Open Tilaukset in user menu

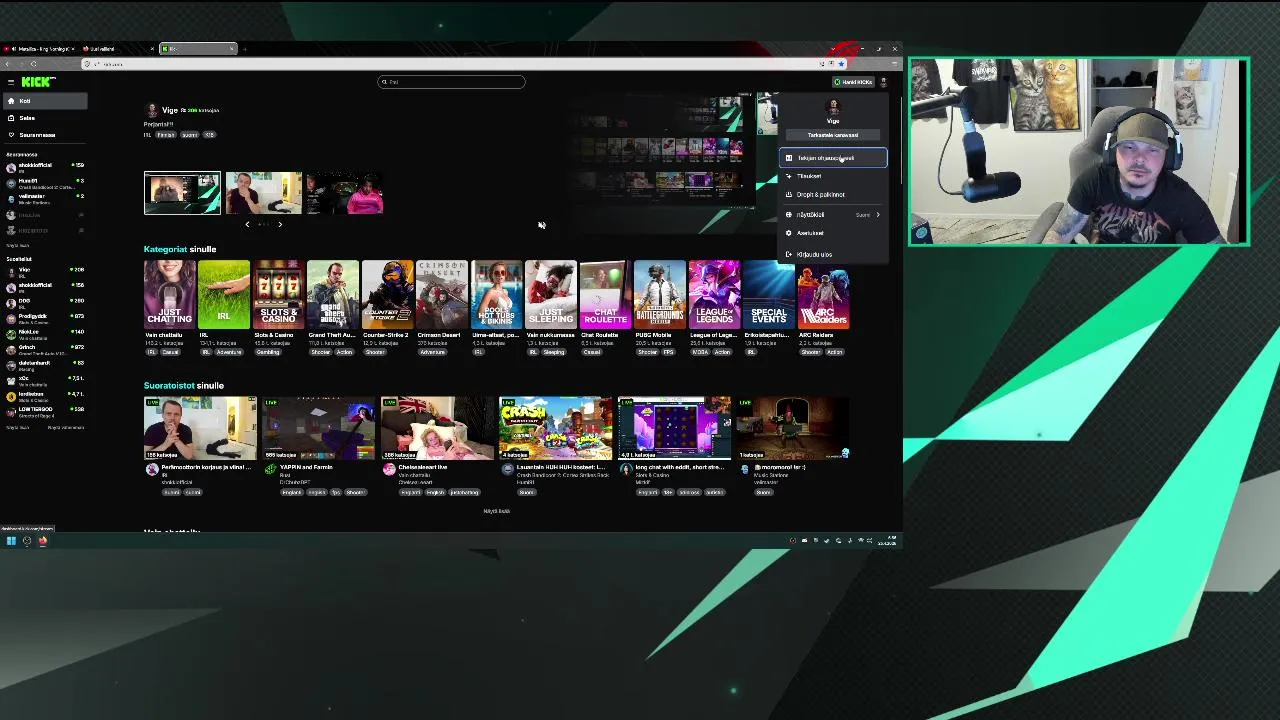coord(833,176)
